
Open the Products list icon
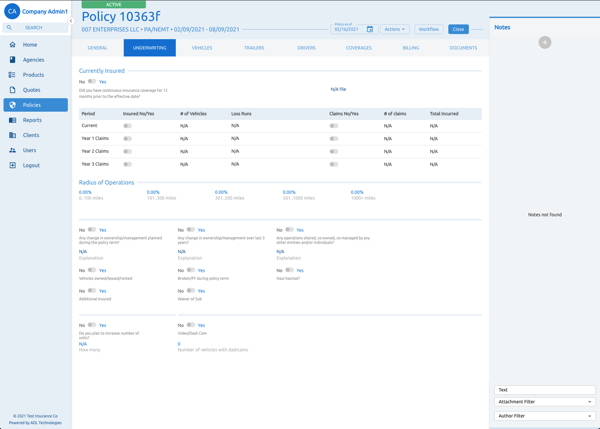pyautogui.click(x=12, y=75)
